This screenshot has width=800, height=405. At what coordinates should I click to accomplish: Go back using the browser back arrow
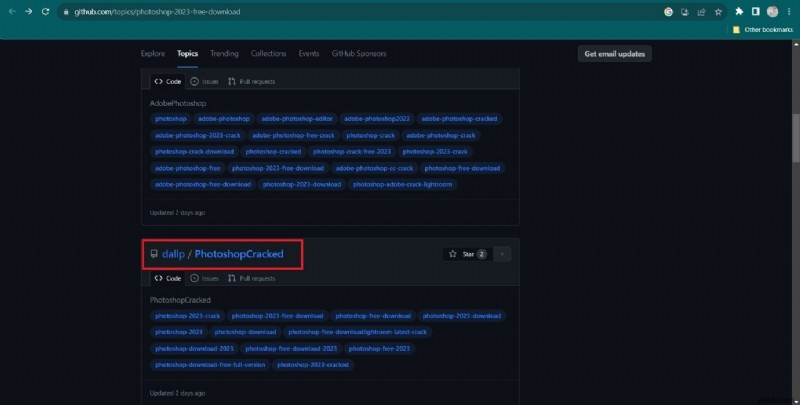[12, 11]
